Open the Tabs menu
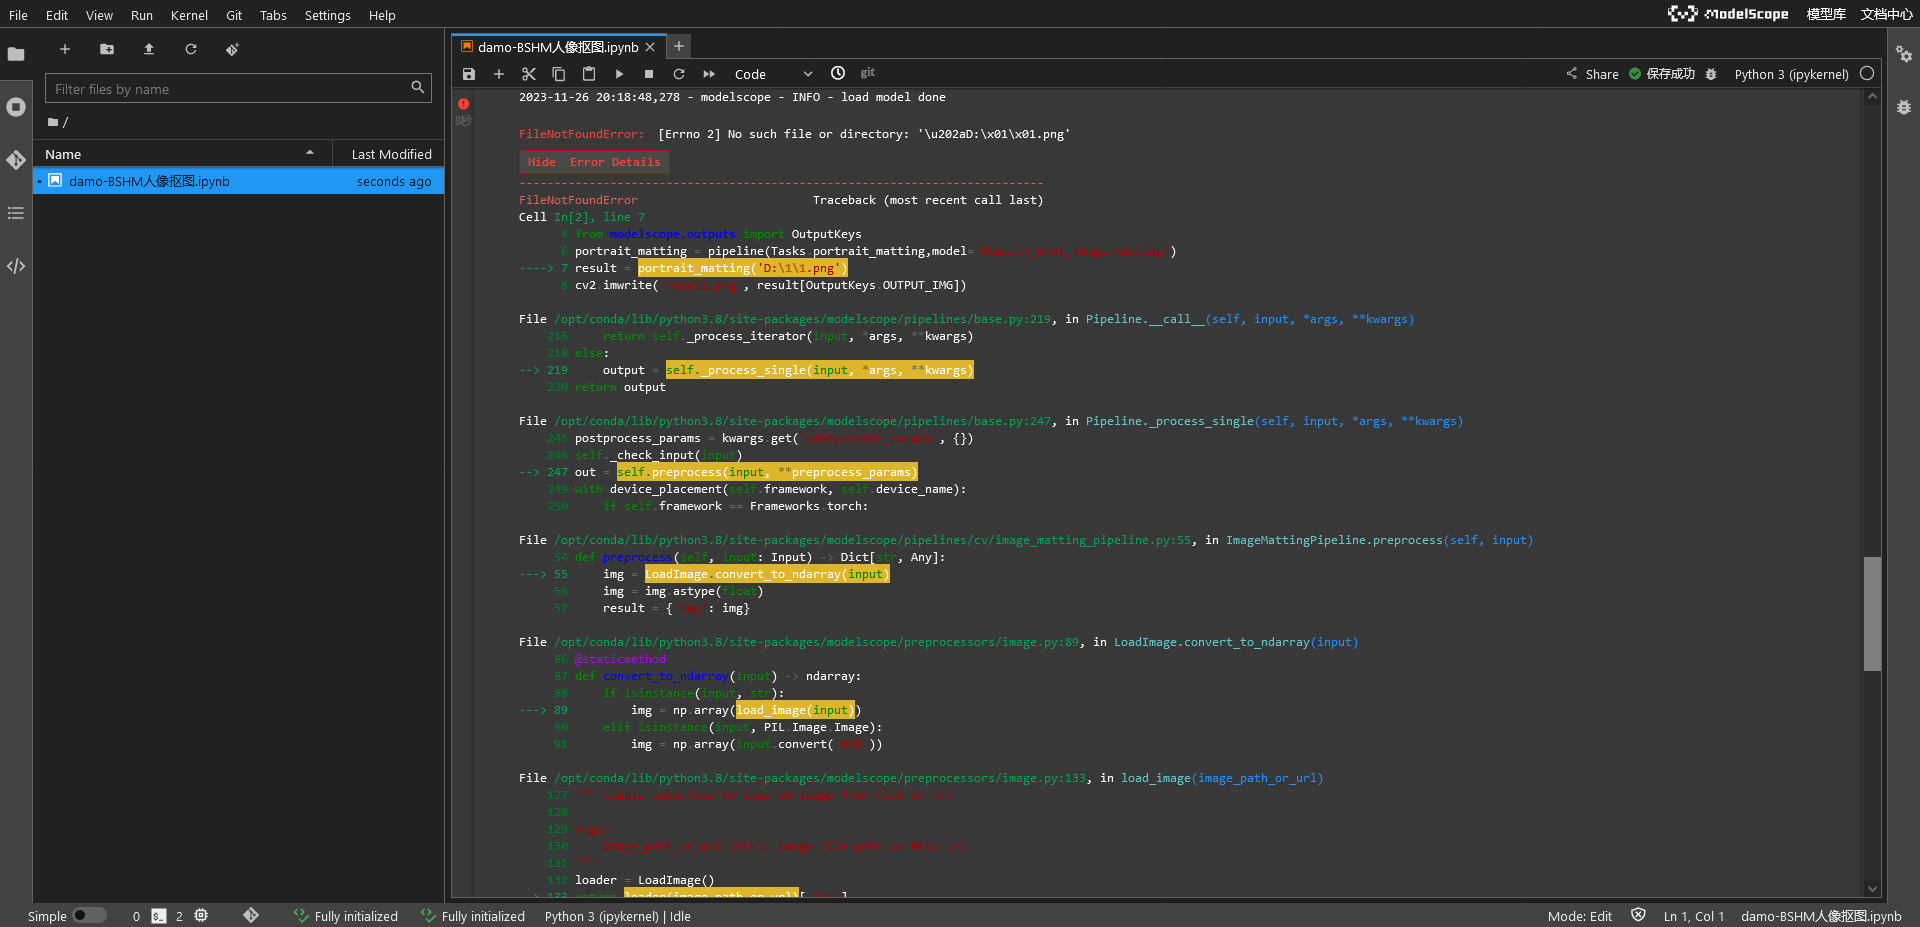 (x=273, y=15)
